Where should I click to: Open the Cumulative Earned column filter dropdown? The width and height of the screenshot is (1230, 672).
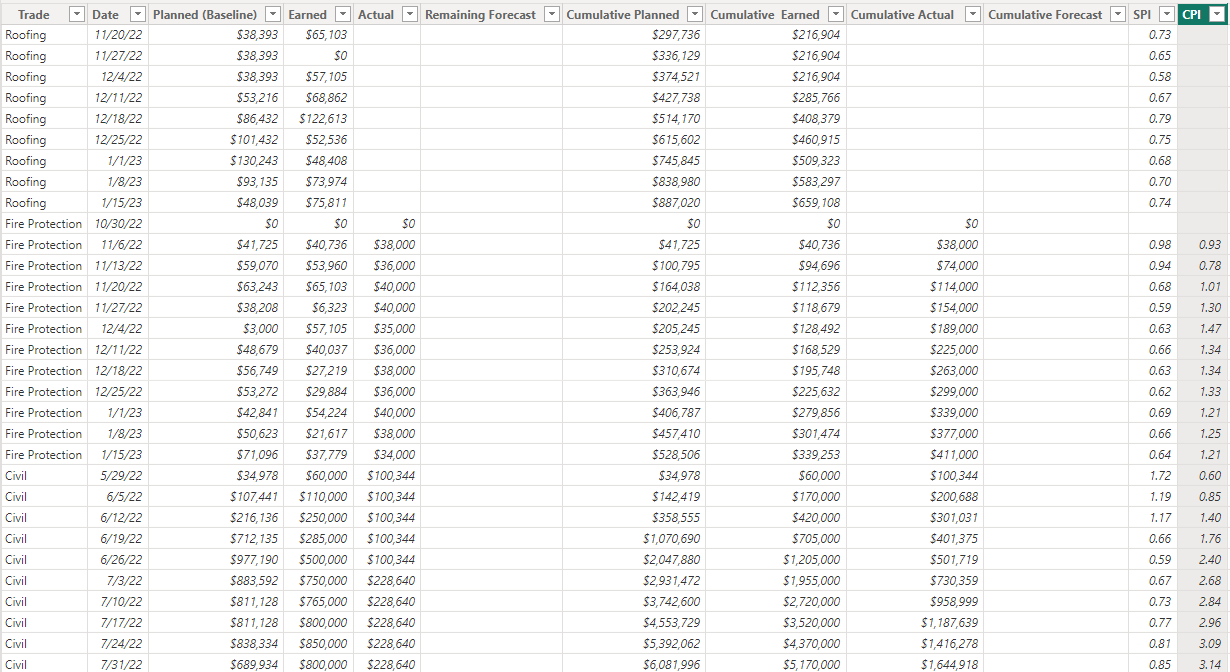point(836,15)
